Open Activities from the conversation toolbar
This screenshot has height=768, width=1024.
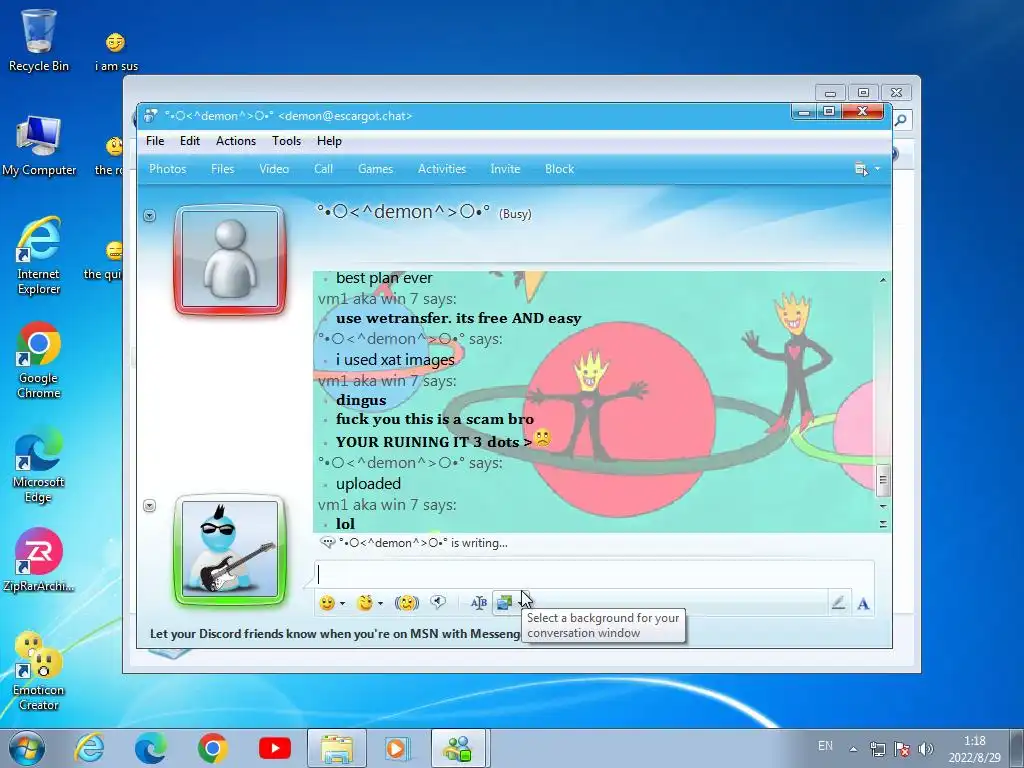click(442, 169)
